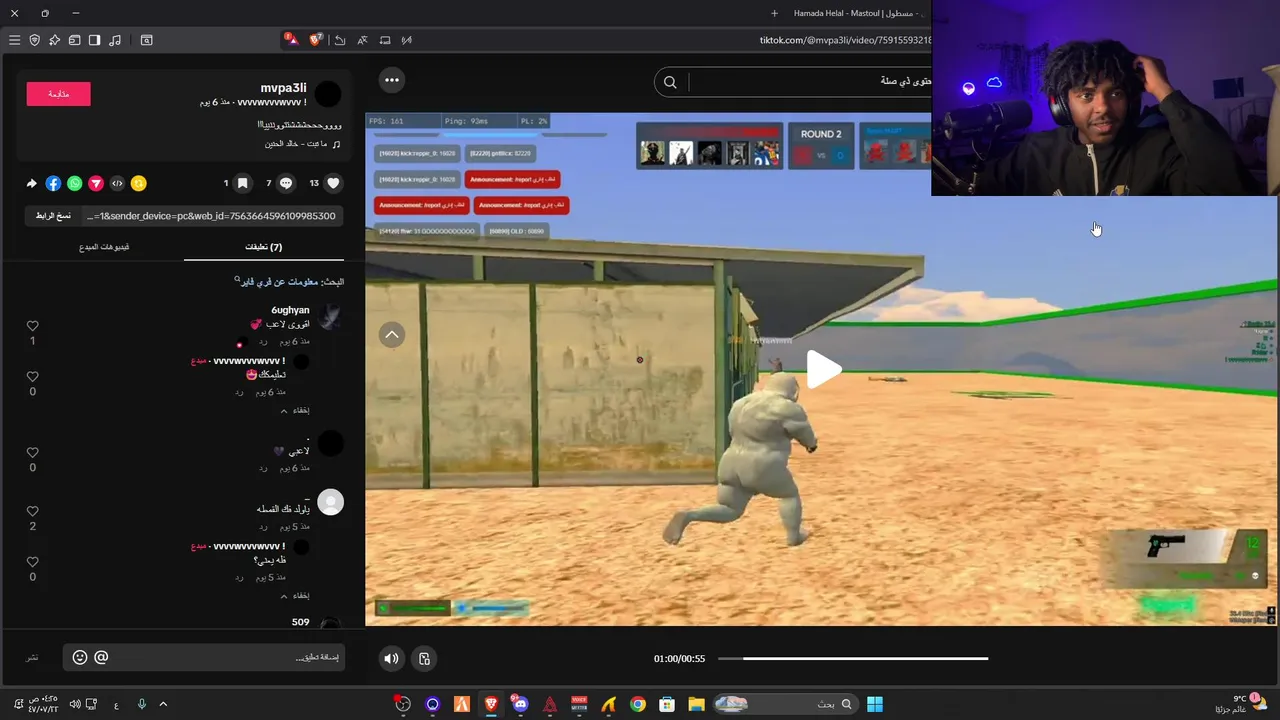Open 6ughyan commenter profile name
Image resolution: width=1280 pixels, height=720 pixels.
[x=290, y=311]
